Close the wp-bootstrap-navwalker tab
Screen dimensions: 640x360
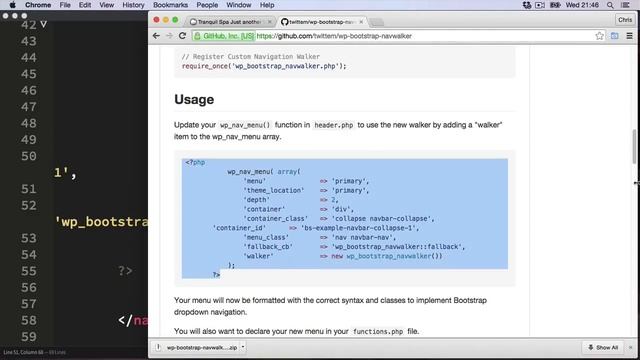pyautogui.click(x=361, y=22)
